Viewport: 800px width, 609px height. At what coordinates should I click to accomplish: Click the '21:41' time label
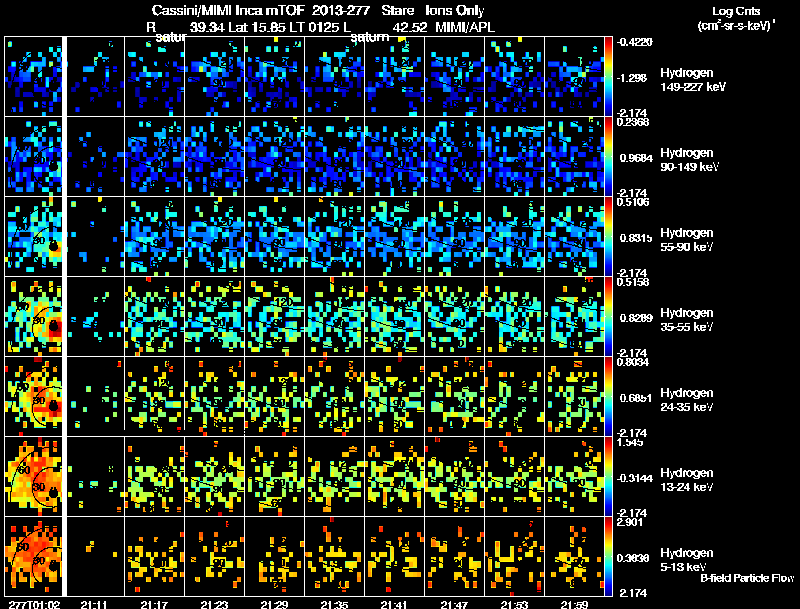(394, 605)
